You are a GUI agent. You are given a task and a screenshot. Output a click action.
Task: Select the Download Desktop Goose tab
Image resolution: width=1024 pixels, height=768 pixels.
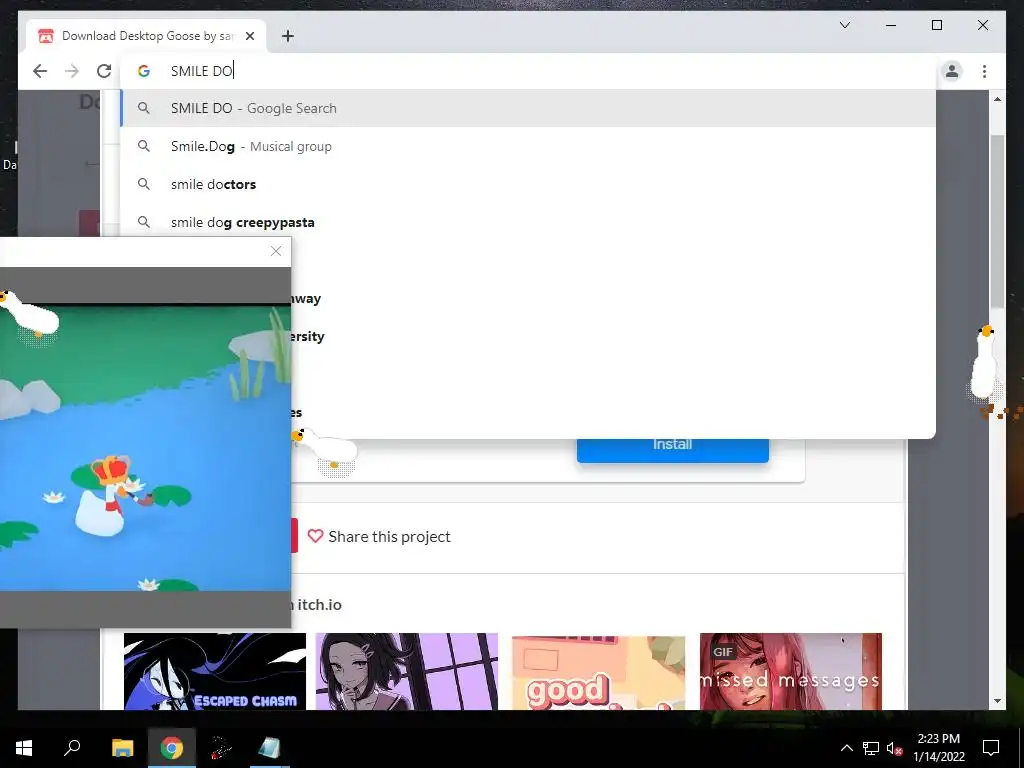pyautogui.click(x=147, y=36)
